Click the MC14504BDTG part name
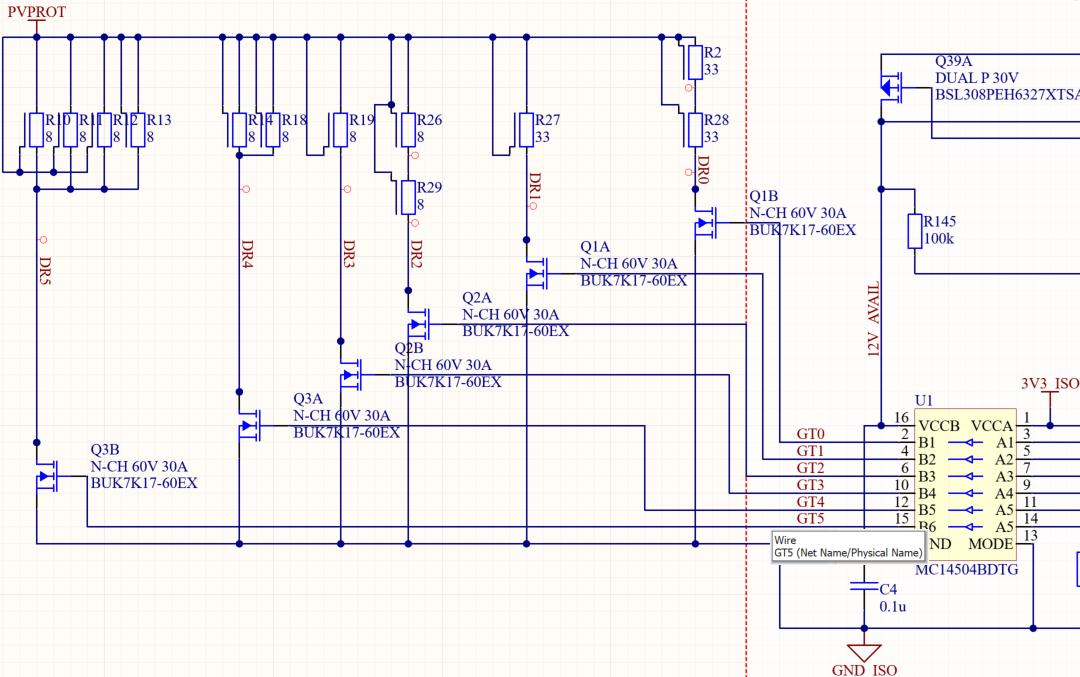The height and width of the screenshot is (677, 1080). (x=966, y=570)
